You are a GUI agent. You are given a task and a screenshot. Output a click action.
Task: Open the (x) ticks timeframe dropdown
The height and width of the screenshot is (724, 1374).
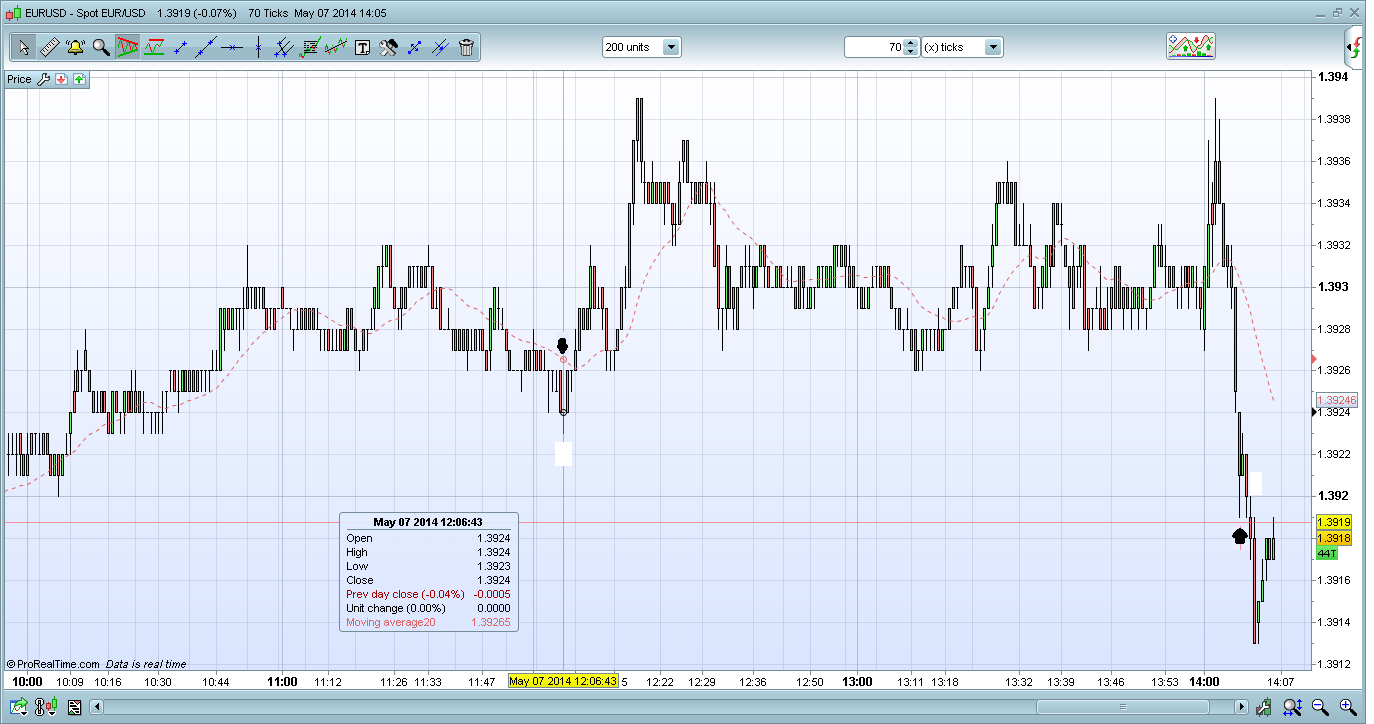[x=961, y=47]
